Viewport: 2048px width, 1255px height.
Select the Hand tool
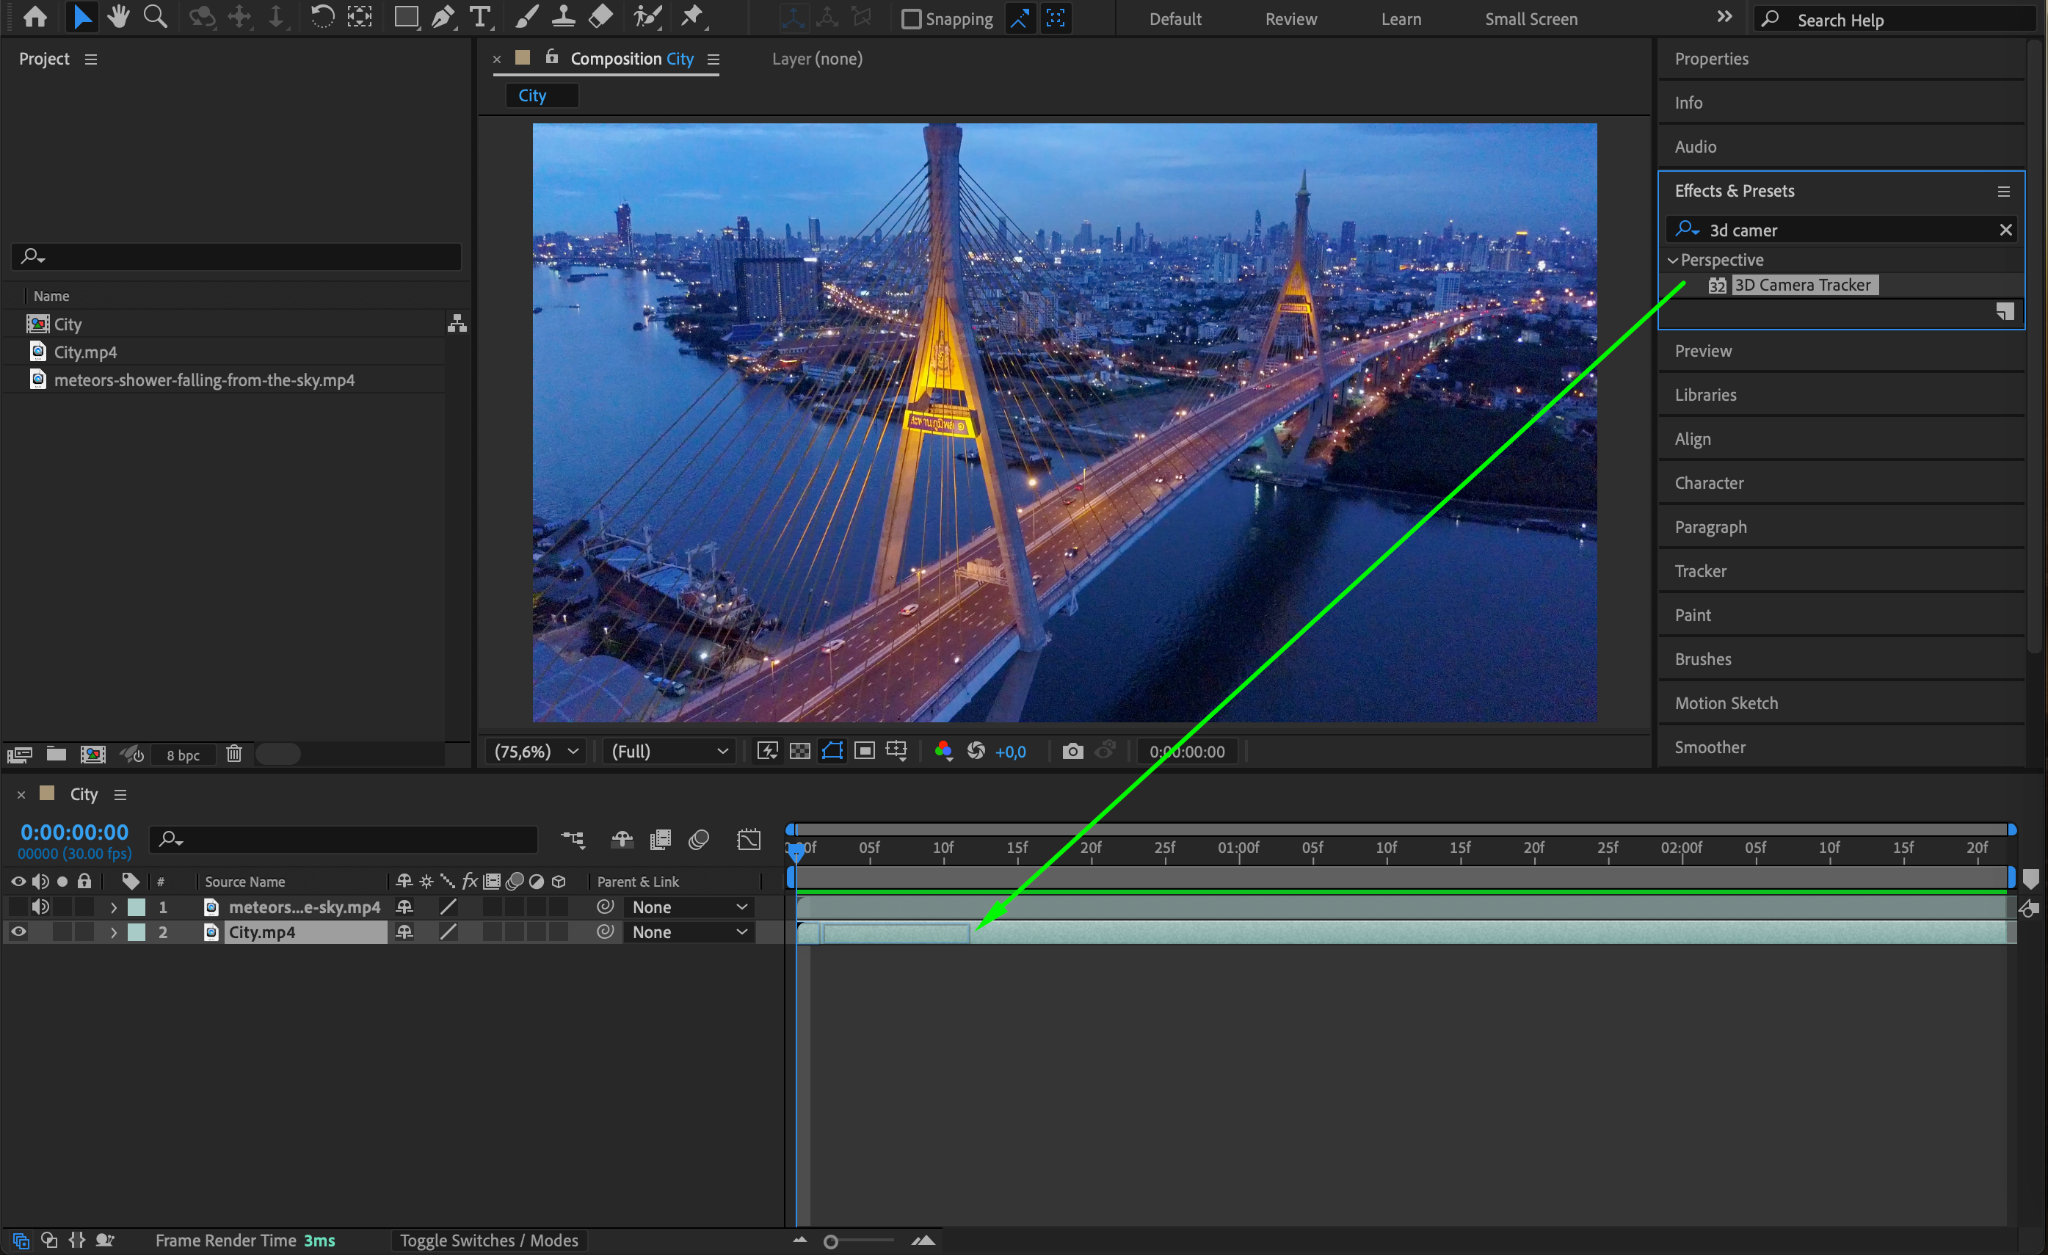(118, 17)
